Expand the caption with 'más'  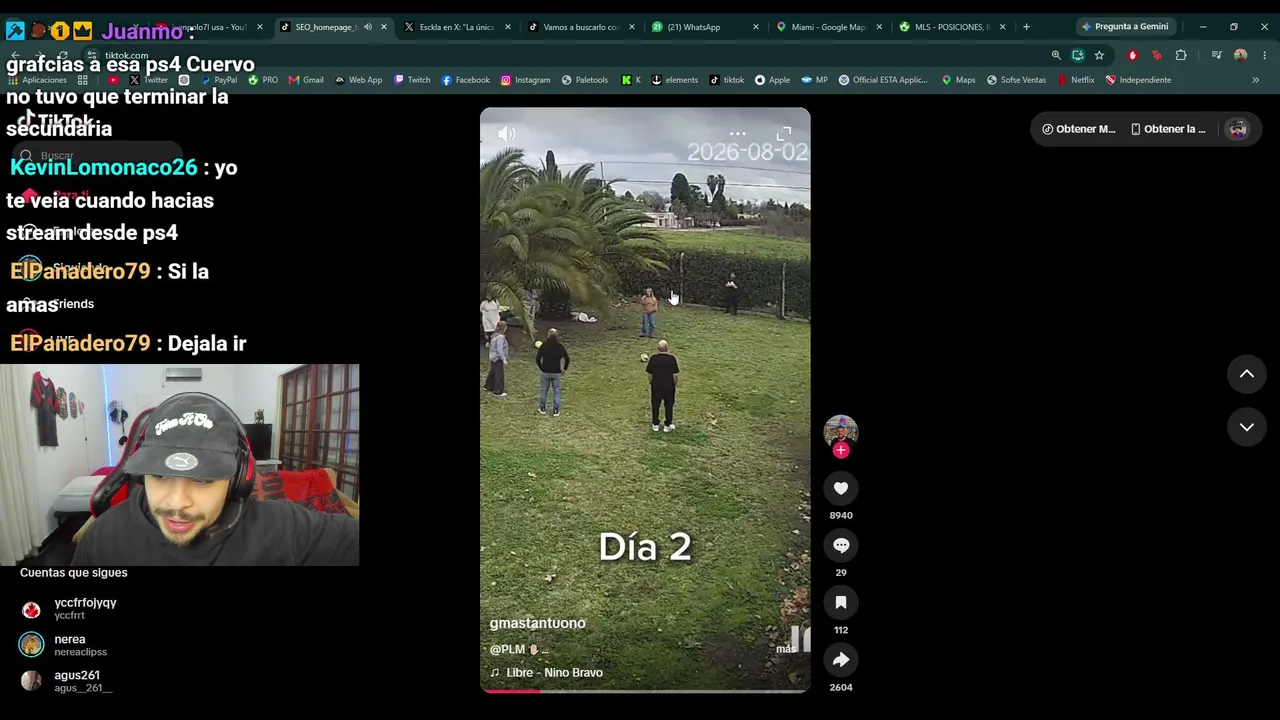click(x=786, y=649)
